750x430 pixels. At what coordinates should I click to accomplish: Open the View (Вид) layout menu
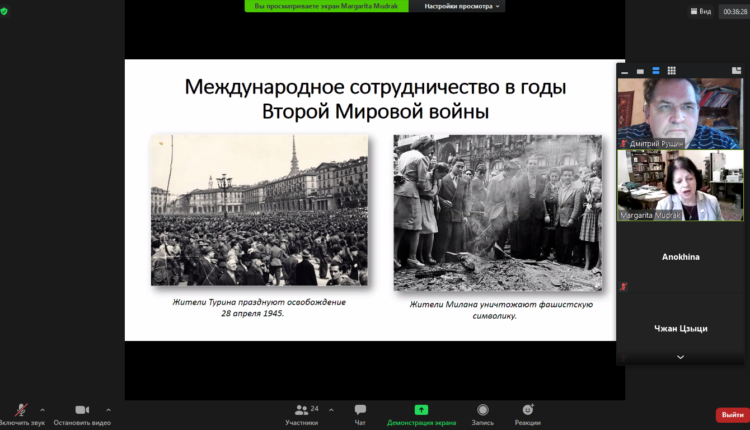tap(701, 11)
